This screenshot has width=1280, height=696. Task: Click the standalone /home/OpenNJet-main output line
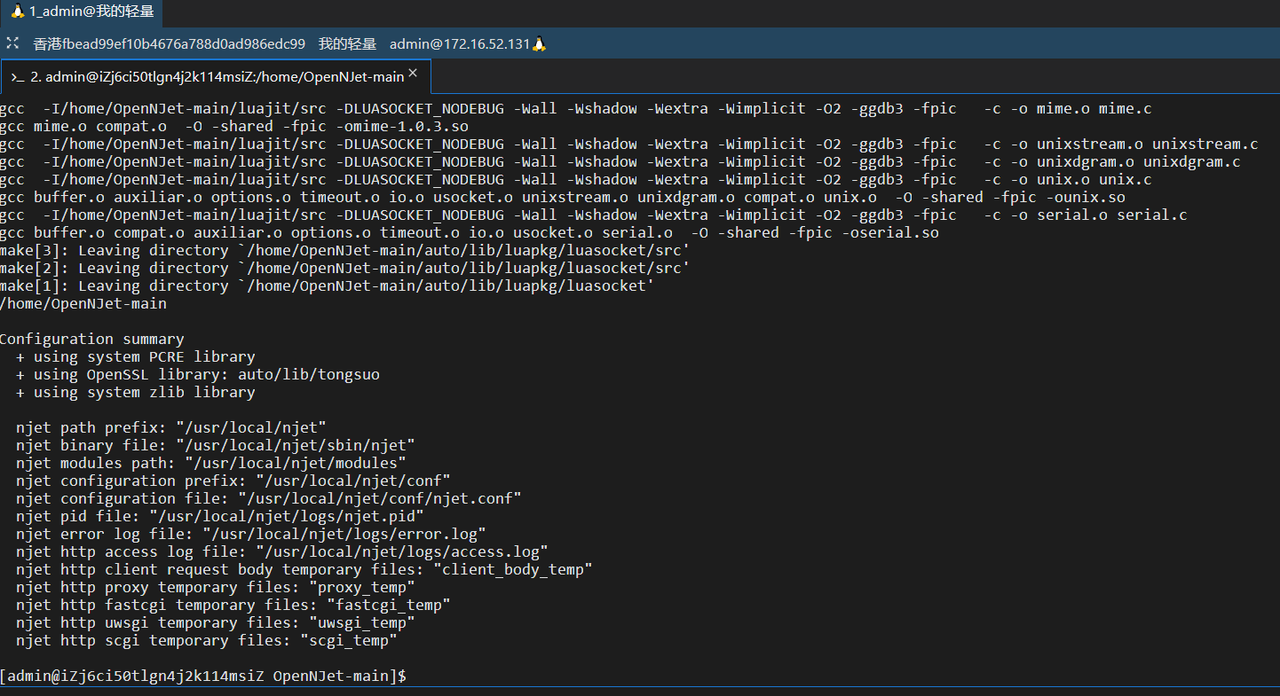[x=83, y=304]
